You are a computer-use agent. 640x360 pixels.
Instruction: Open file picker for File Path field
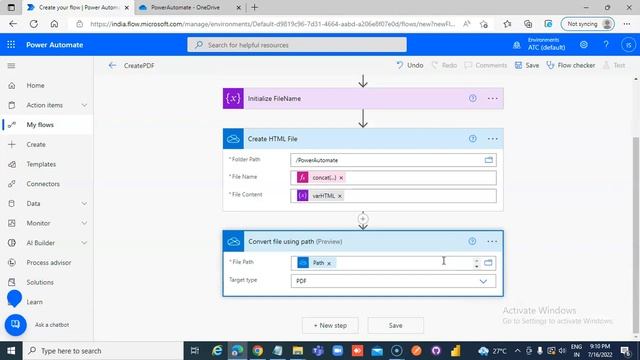click(x=488, y=263)
